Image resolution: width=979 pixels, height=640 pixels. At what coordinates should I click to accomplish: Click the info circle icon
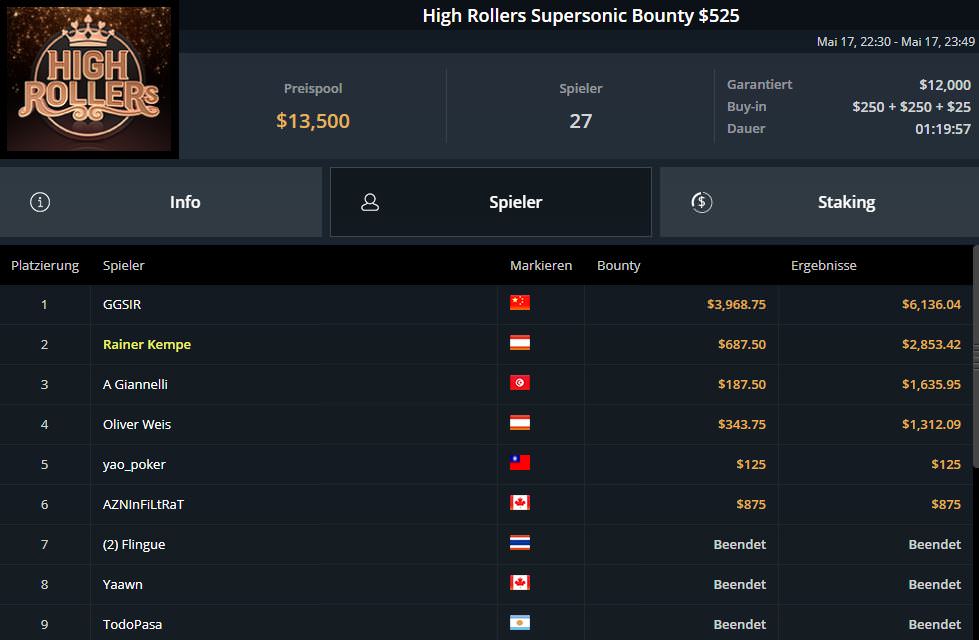pos(40,202)
